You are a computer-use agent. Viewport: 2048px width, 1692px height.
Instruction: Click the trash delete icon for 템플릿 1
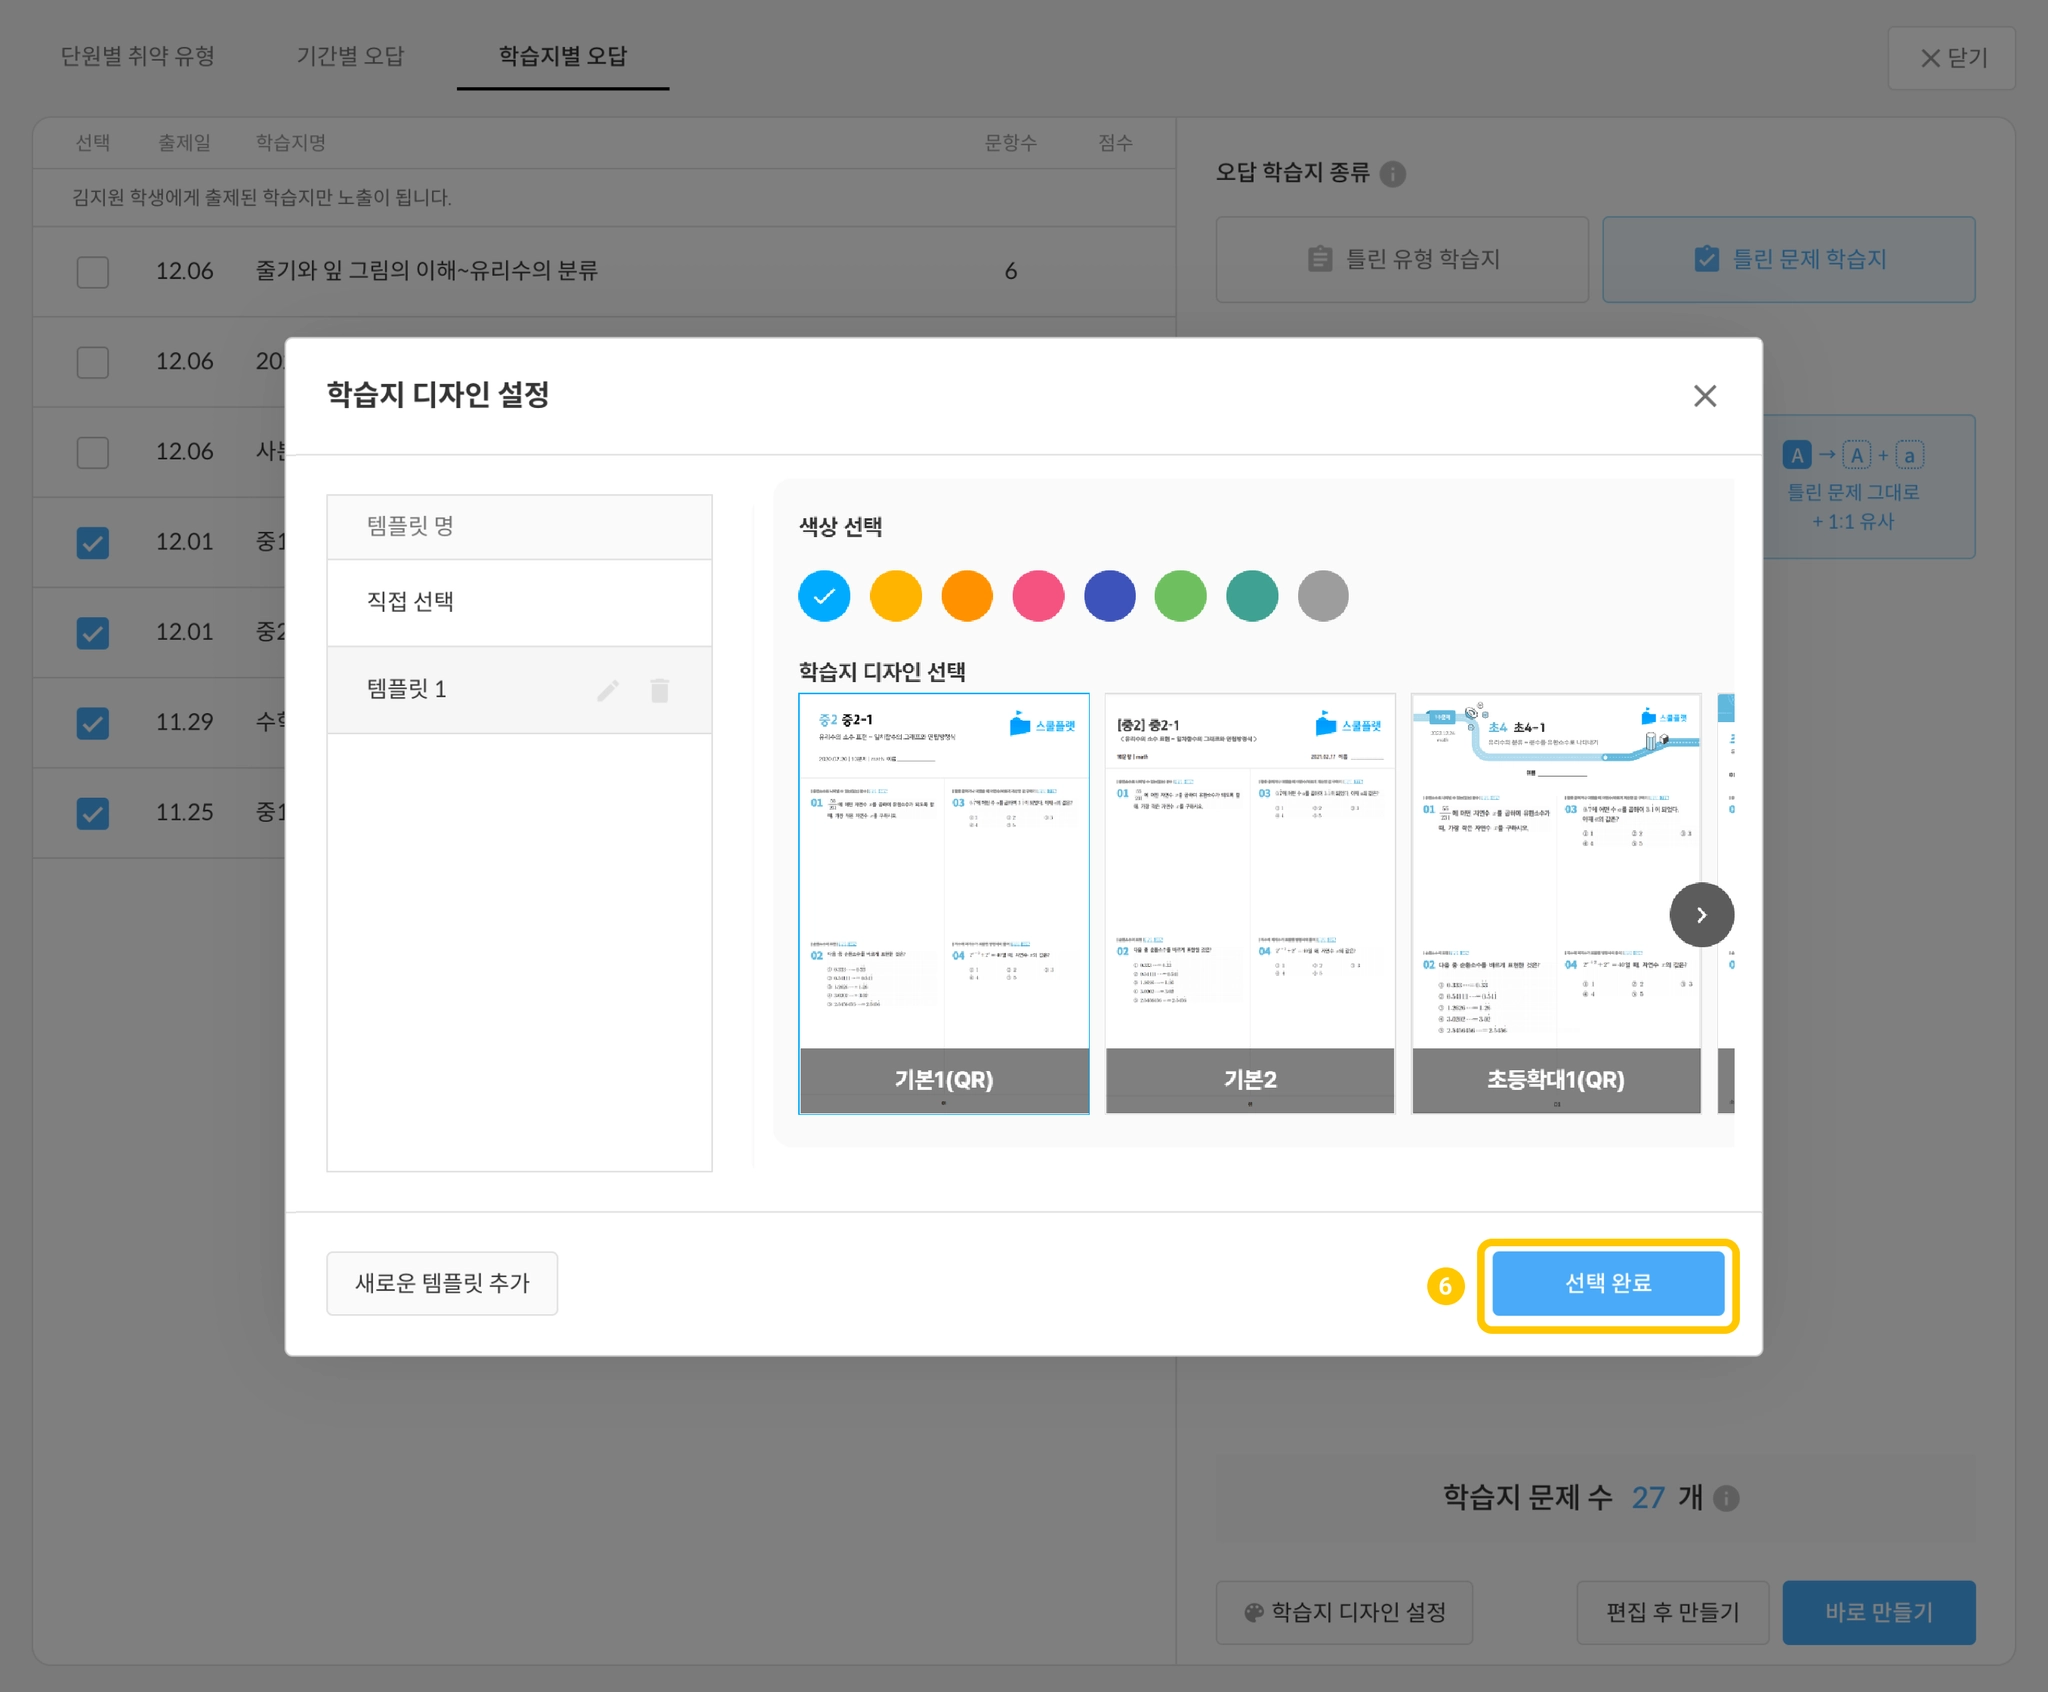pyautogui.click(x=659, y=690)
